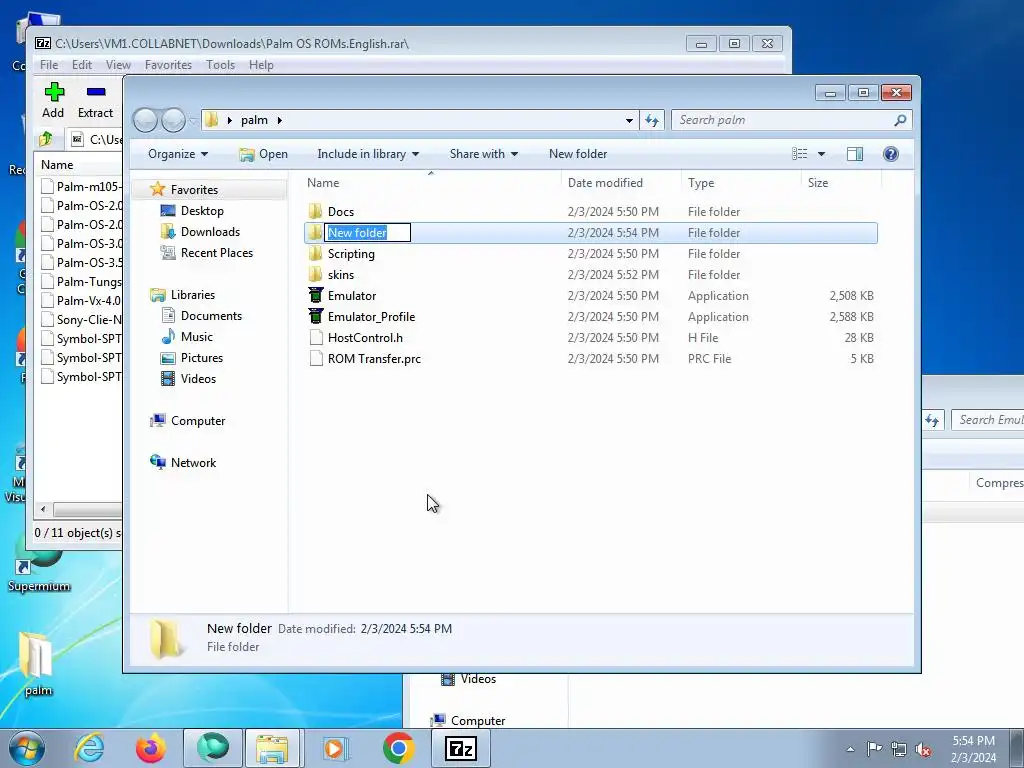
Task: Expand the address bar history dropdown
Action: 629,120
